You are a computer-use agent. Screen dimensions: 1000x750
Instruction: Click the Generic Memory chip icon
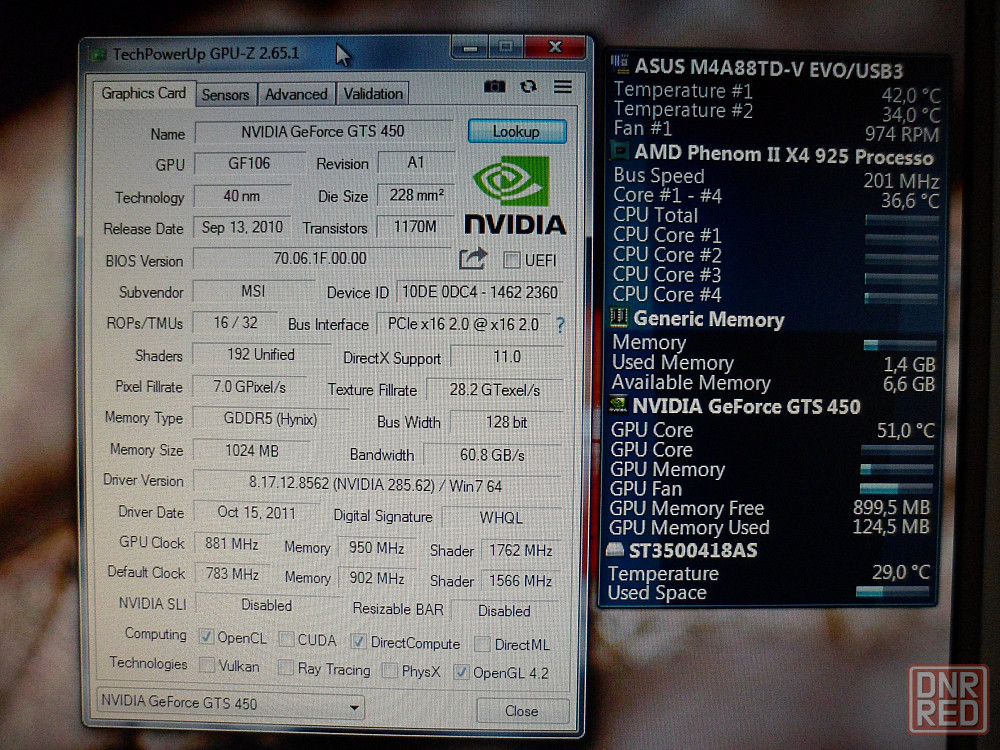[x=619, y=317]
